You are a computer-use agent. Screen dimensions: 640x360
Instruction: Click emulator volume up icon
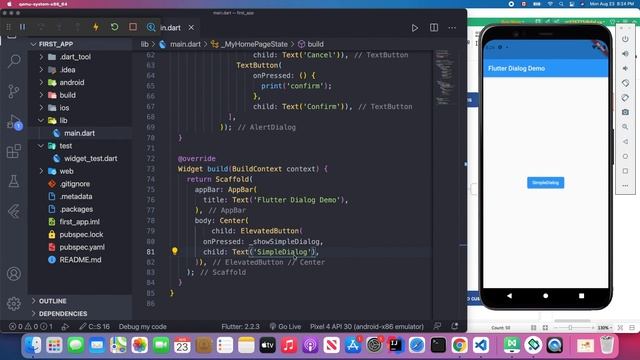coord(625,53)
